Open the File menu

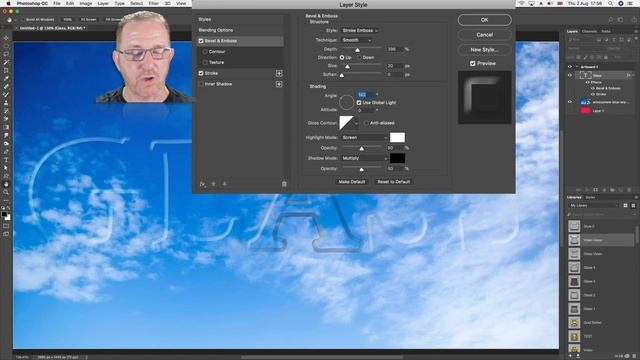[x=57, y=3]
